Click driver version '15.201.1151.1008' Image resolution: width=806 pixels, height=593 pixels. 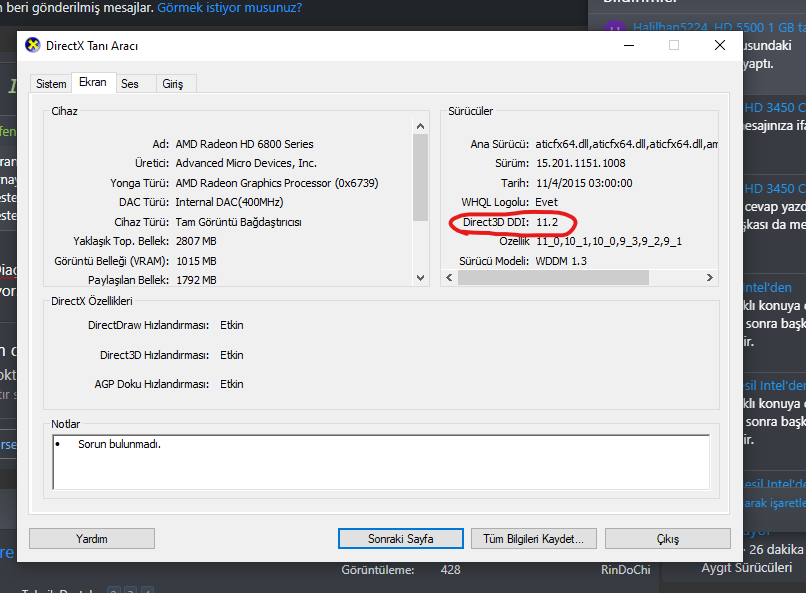pyautogui.click(x=581, y=163)
